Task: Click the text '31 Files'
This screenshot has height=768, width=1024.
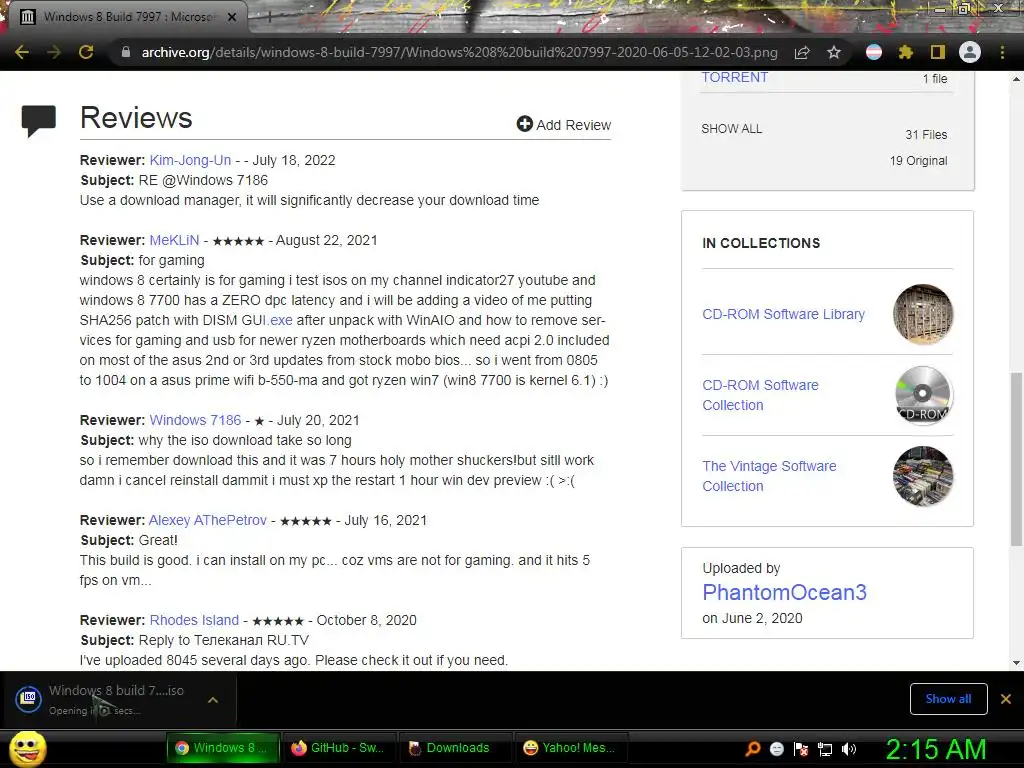Action: pyautogui.click(x=926, y=135)
